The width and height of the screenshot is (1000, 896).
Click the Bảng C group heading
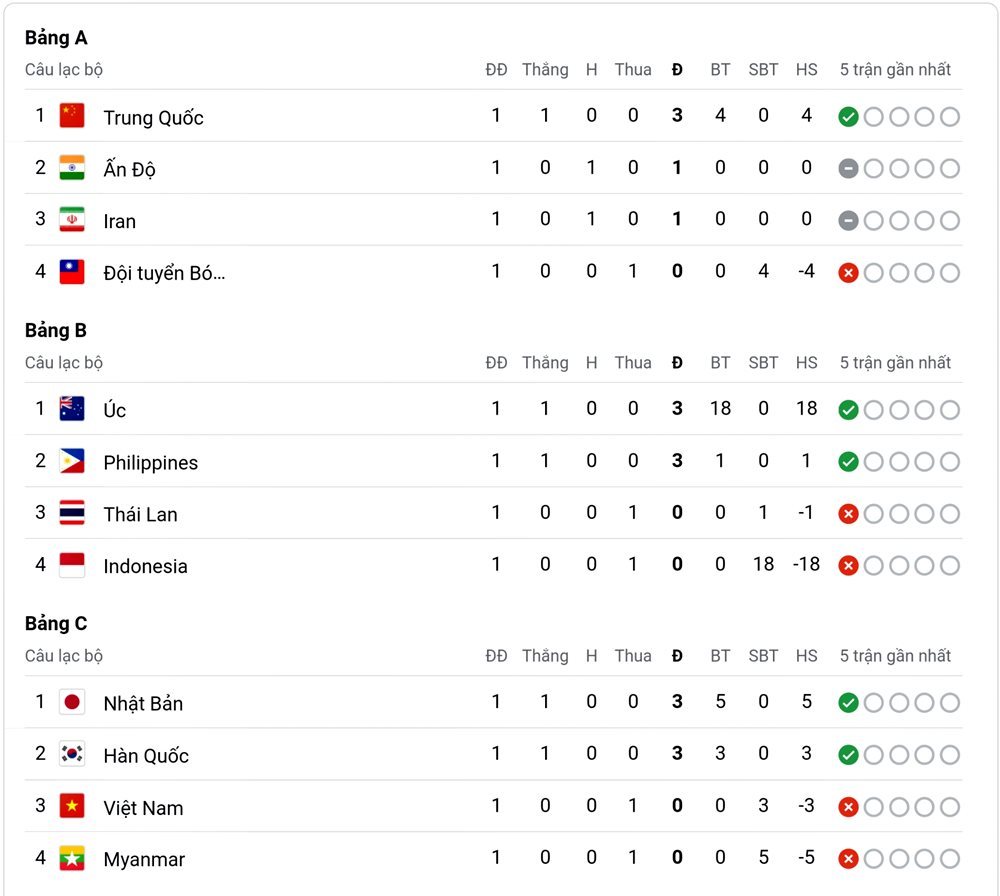pos(56,623)
